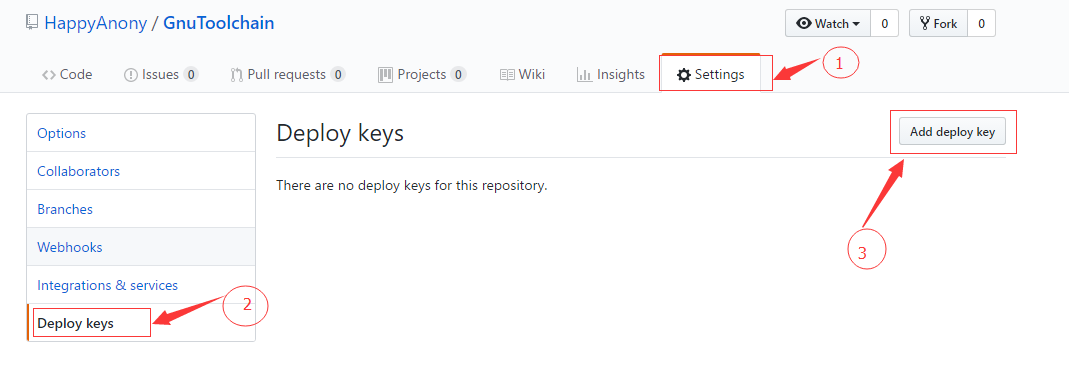
Task: Click the fork icon on Fork button
Action: pos(925,23)
